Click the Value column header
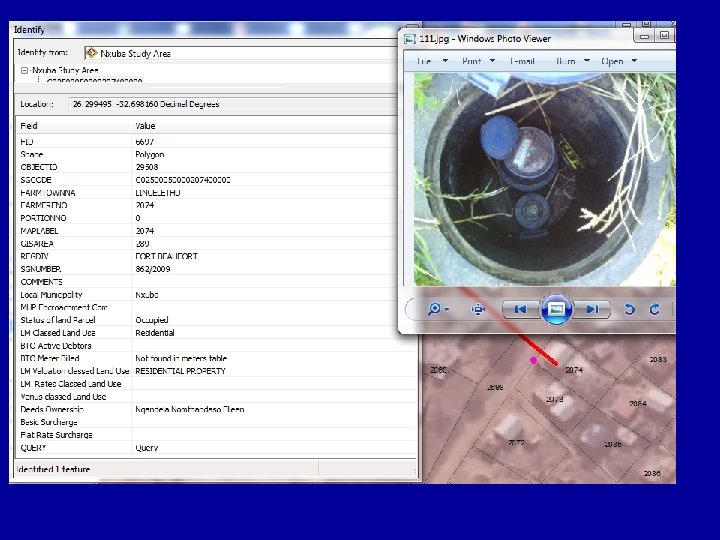Viewport: 720px width, 540px height. (x=145, y=126)
